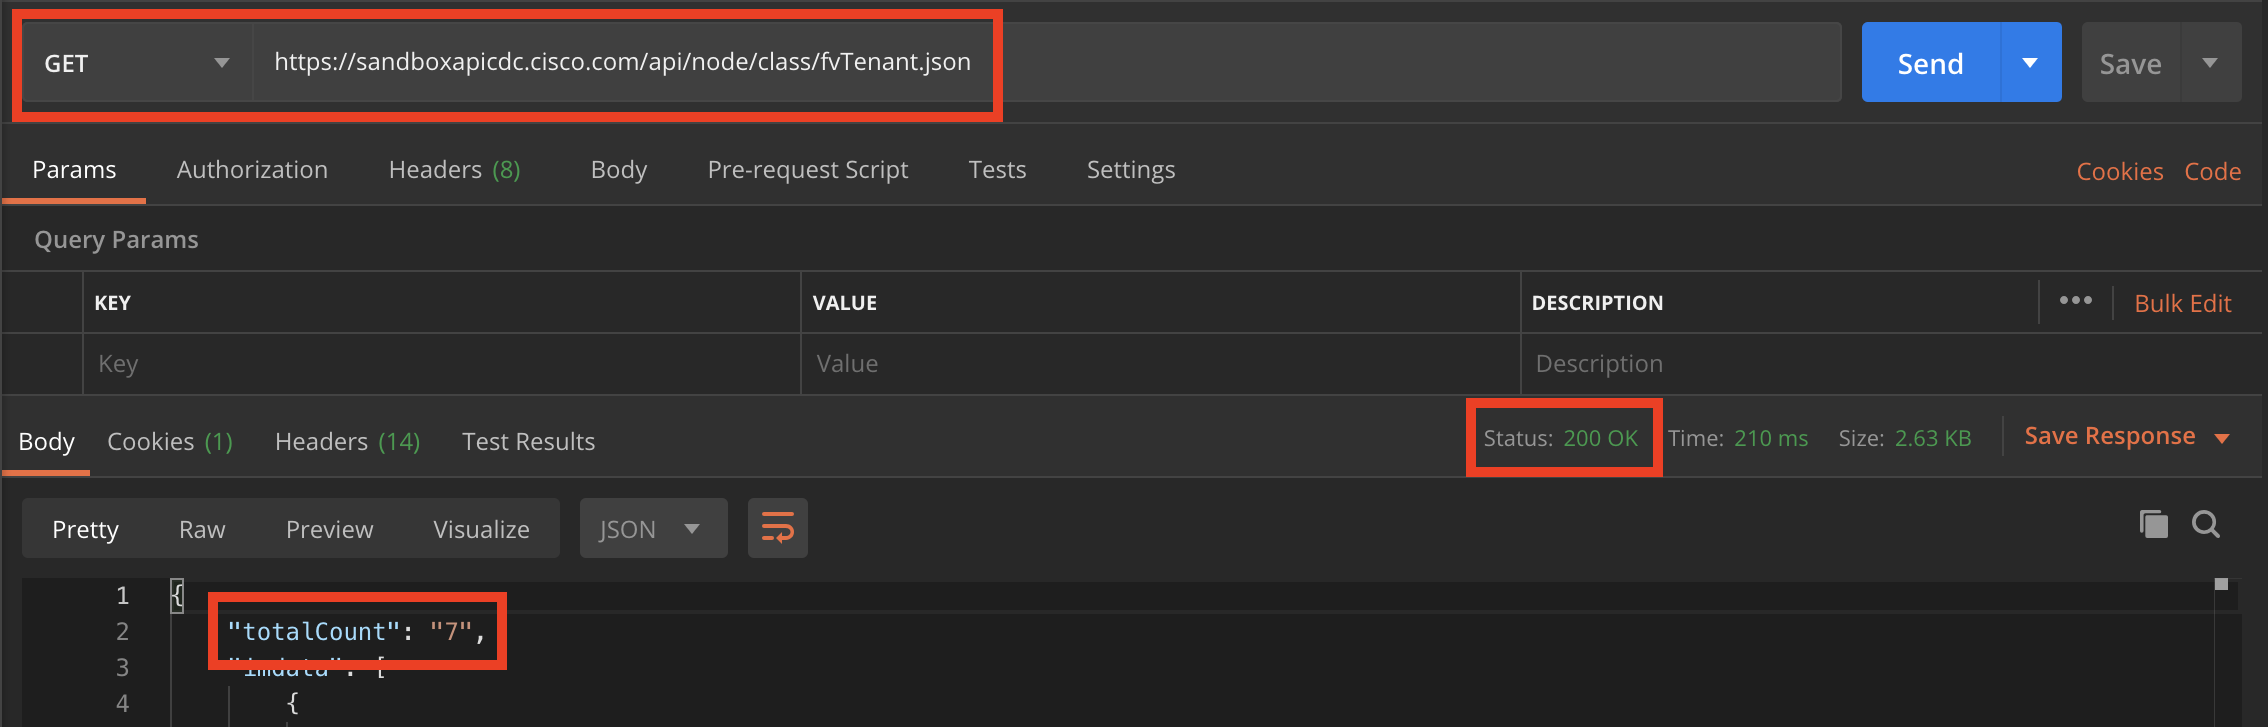The height and width of the screenshot is (727, 2268).
Task: Expand the Save button dropdown arrow
Action: tap(2210, 63)
